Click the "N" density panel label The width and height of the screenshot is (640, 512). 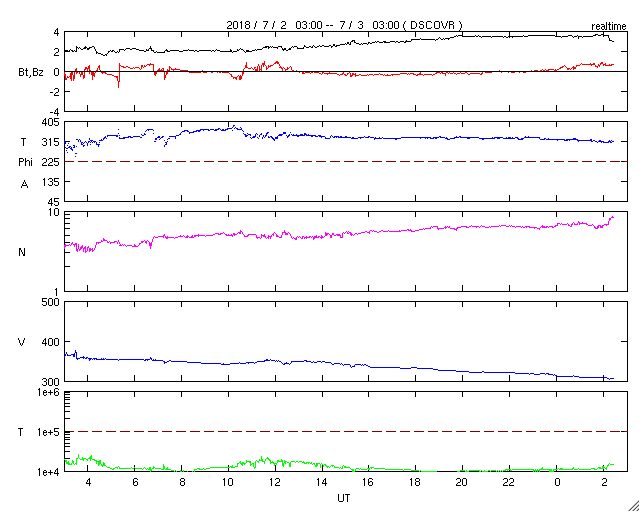[x=22, y=252]
